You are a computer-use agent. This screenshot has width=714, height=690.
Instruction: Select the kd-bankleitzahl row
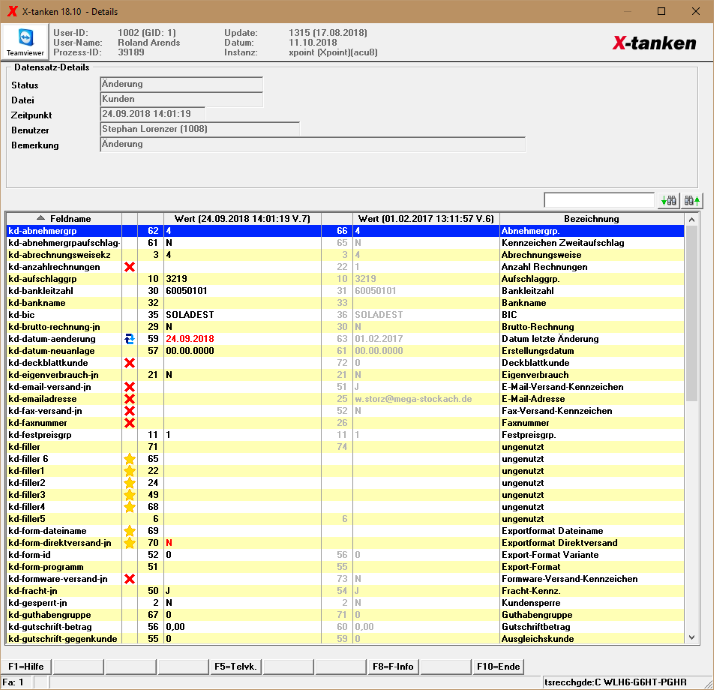click(345, 291)
